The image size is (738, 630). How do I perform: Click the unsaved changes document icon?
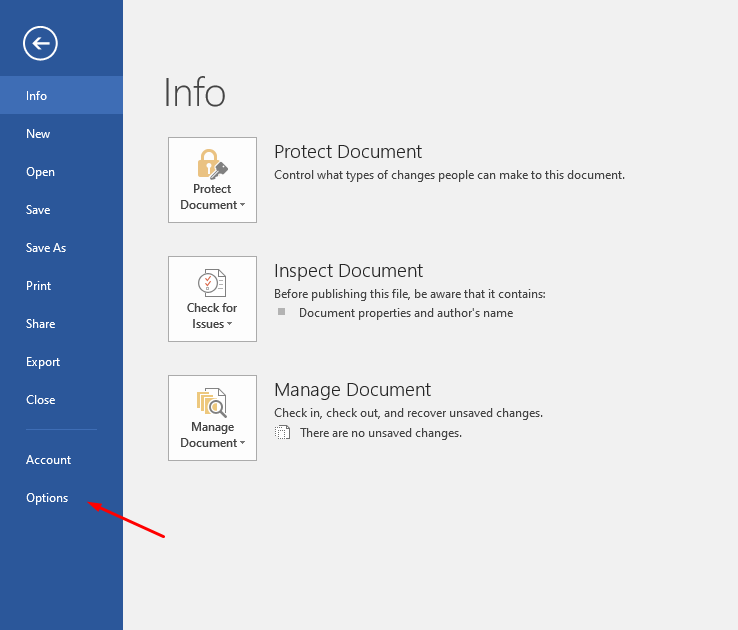[x=282, y=432]
